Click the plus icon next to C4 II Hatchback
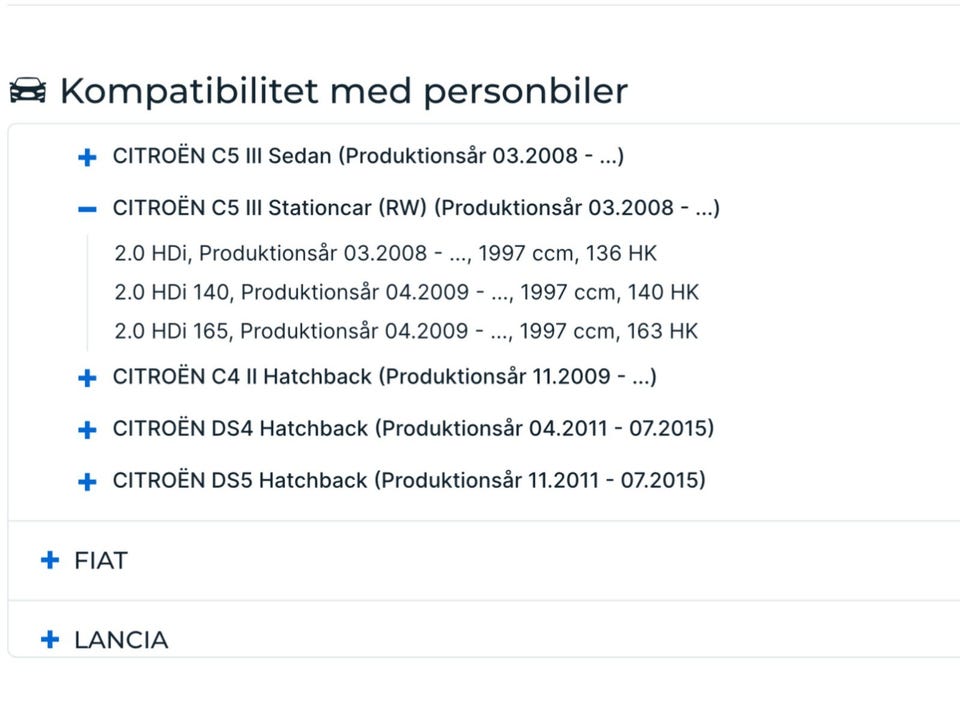 coord(87,378)
